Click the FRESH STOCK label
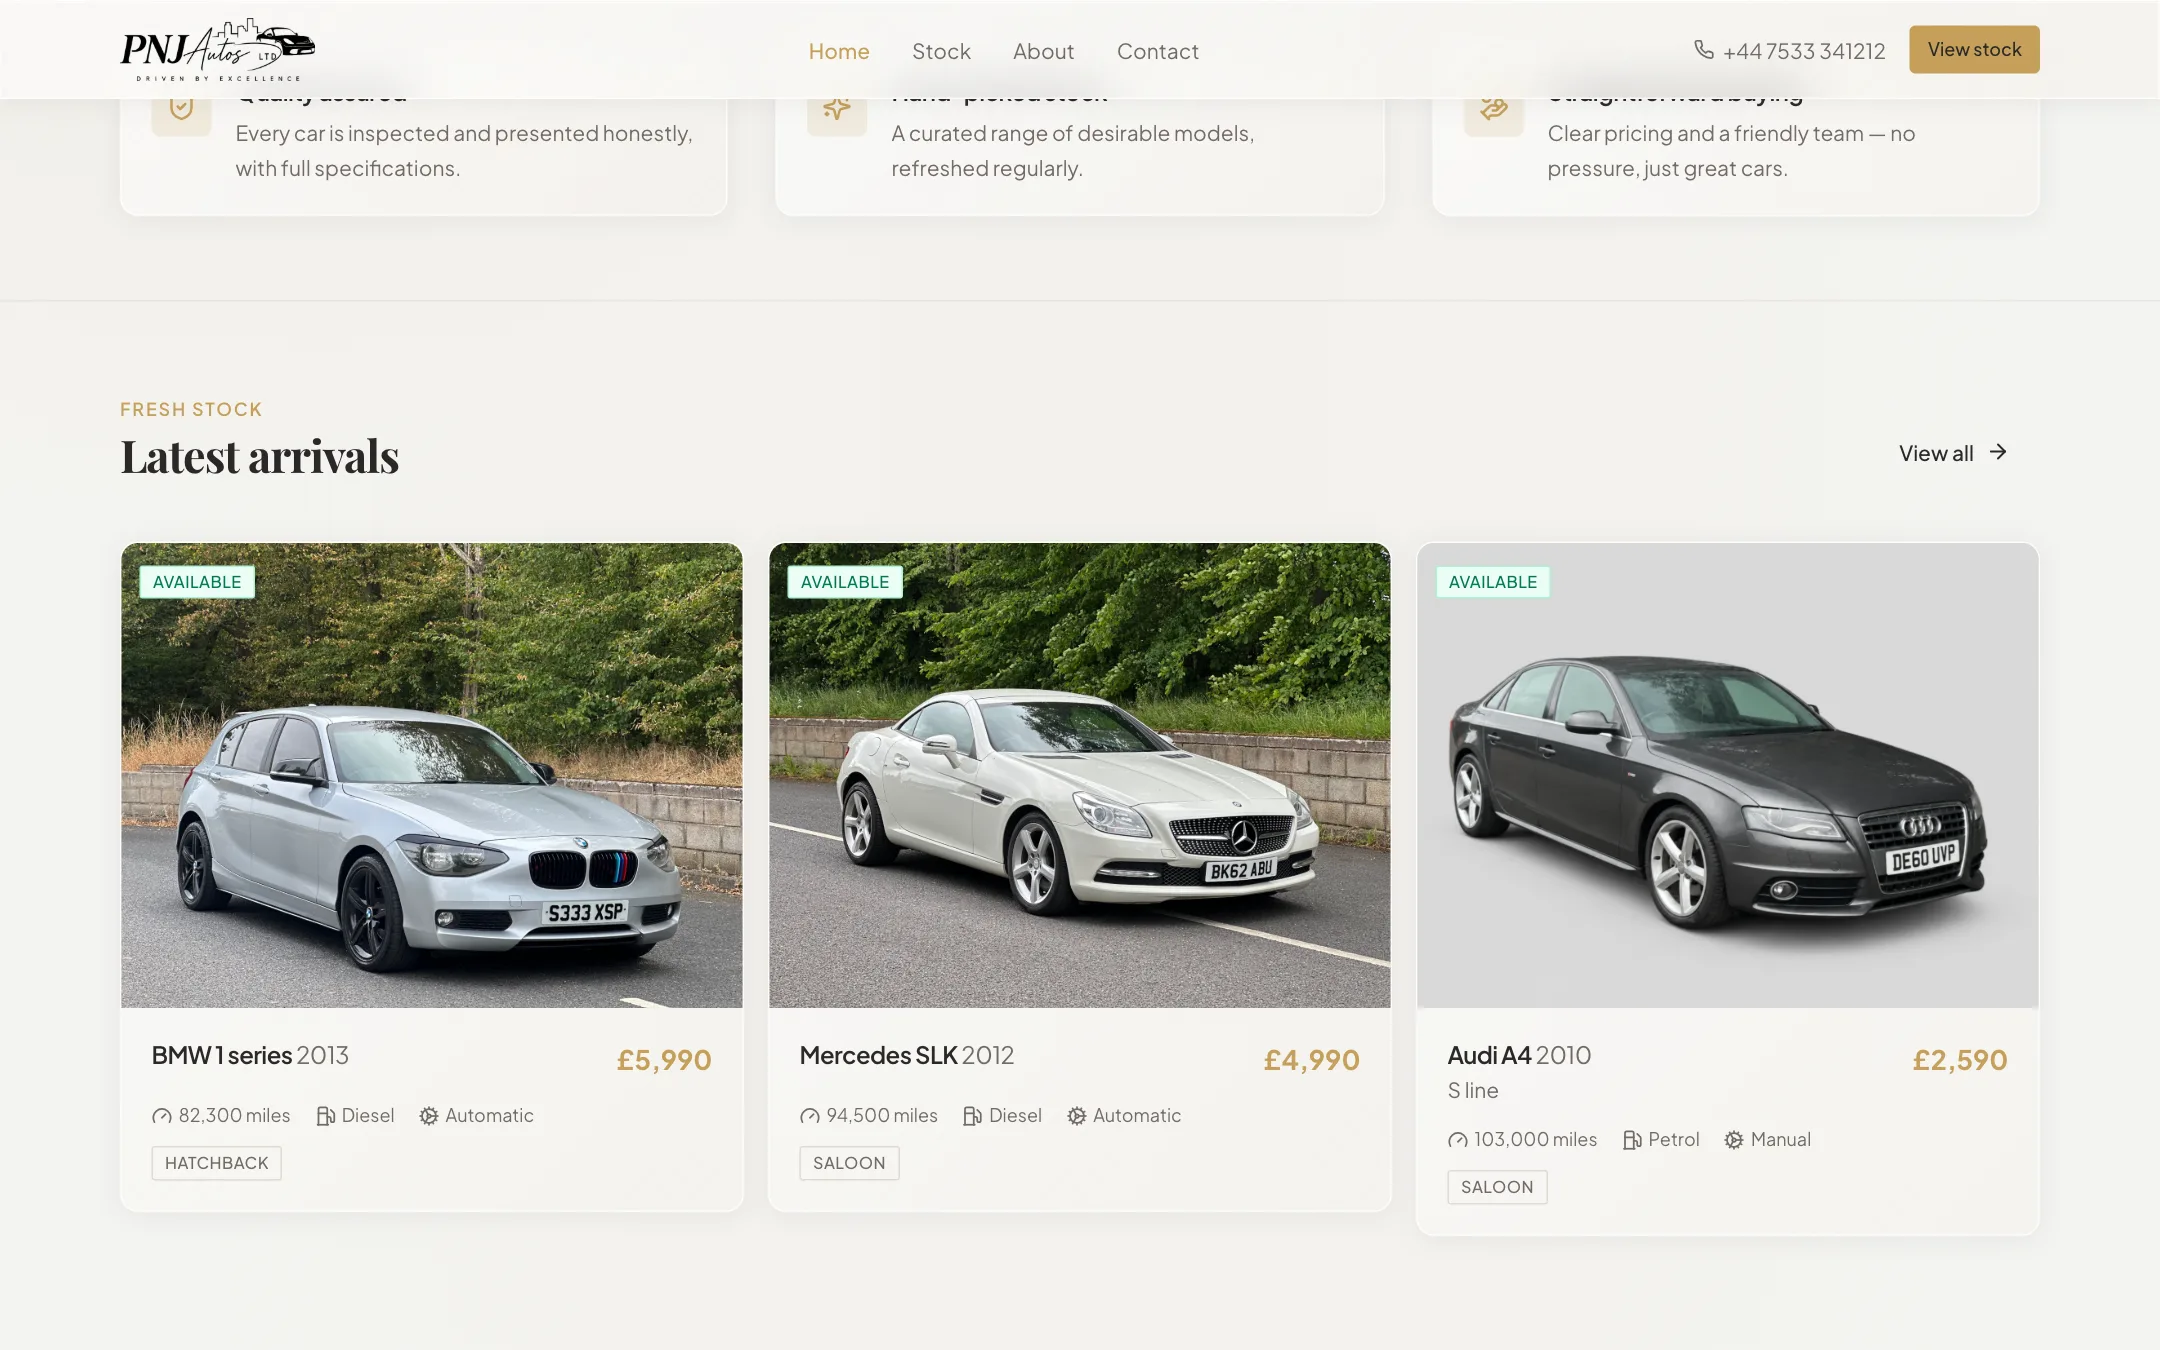Viewport: 2160px width, 1350px height. (x=191, y=409)
